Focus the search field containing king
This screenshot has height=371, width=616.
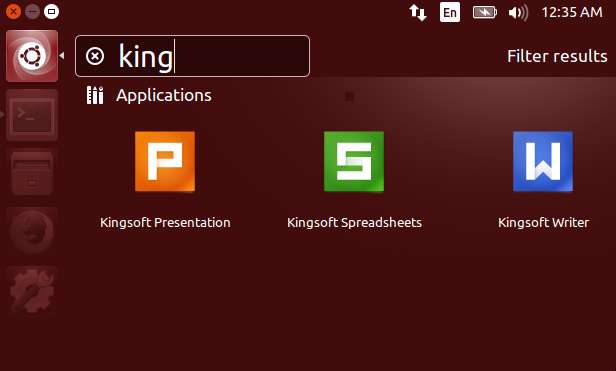(192, 56)
